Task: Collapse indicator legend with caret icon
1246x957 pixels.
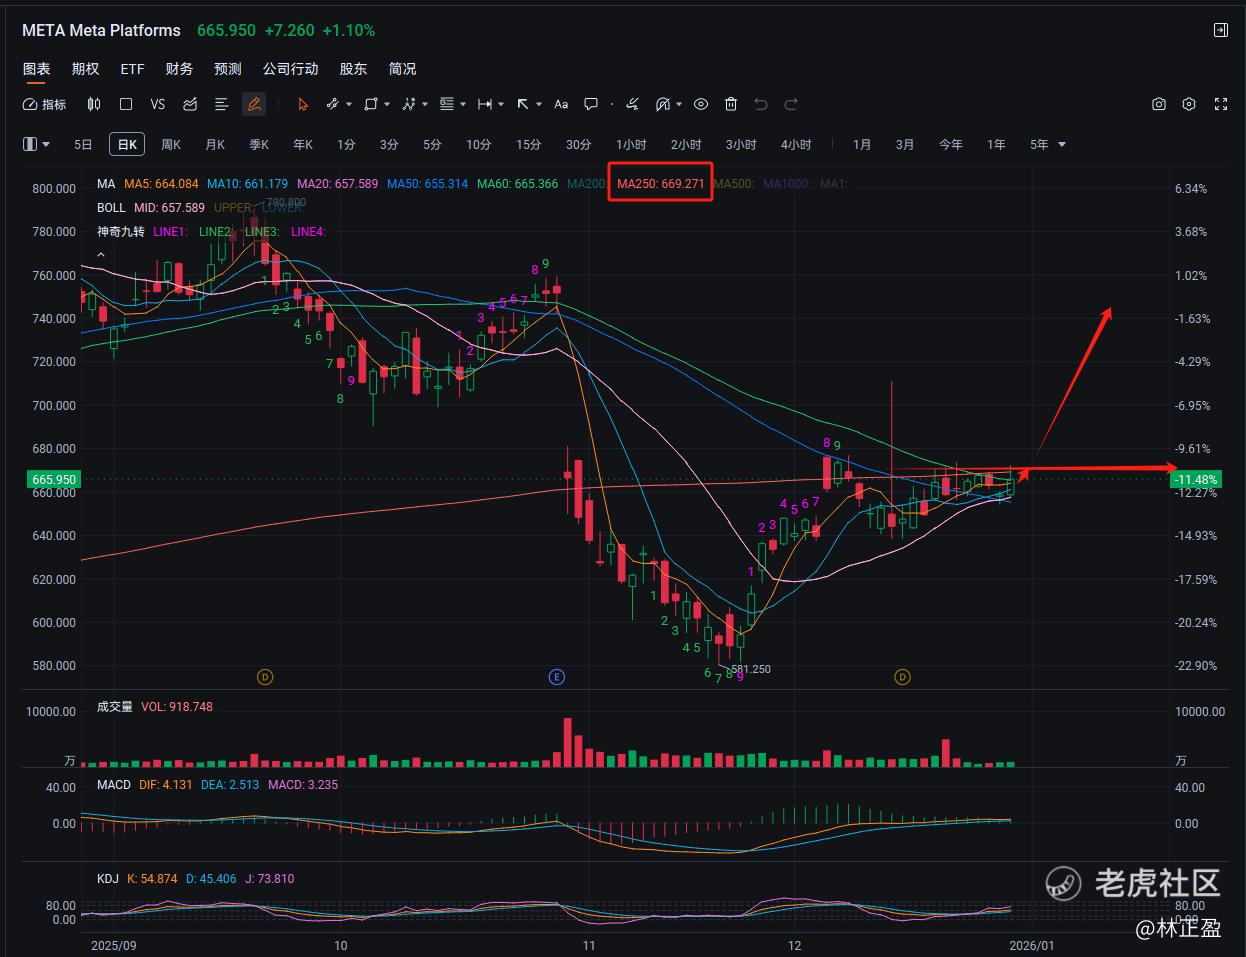Action: click(x=101, y=255)
